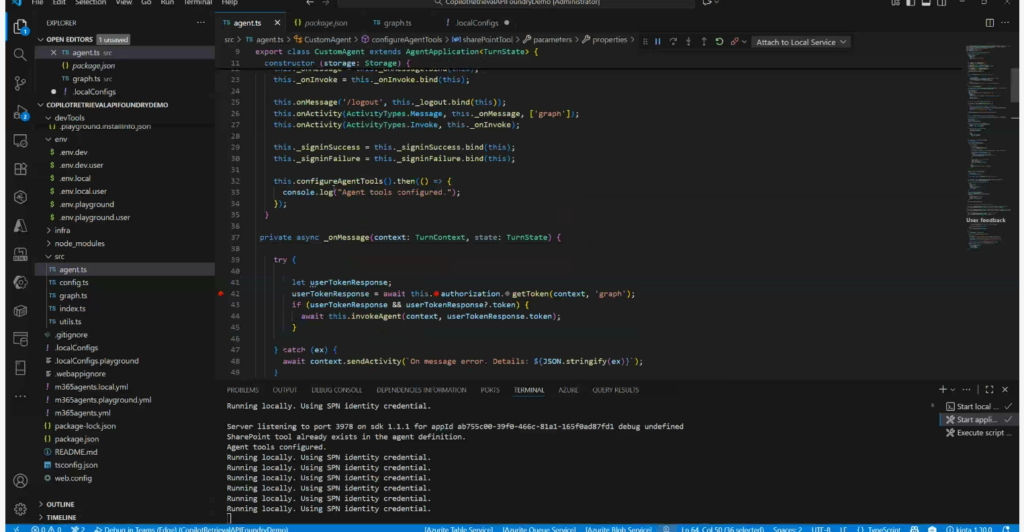Open the Debug Console panel tab
The height and width of the screenshot is (532, 1024).
pos(335,390)
